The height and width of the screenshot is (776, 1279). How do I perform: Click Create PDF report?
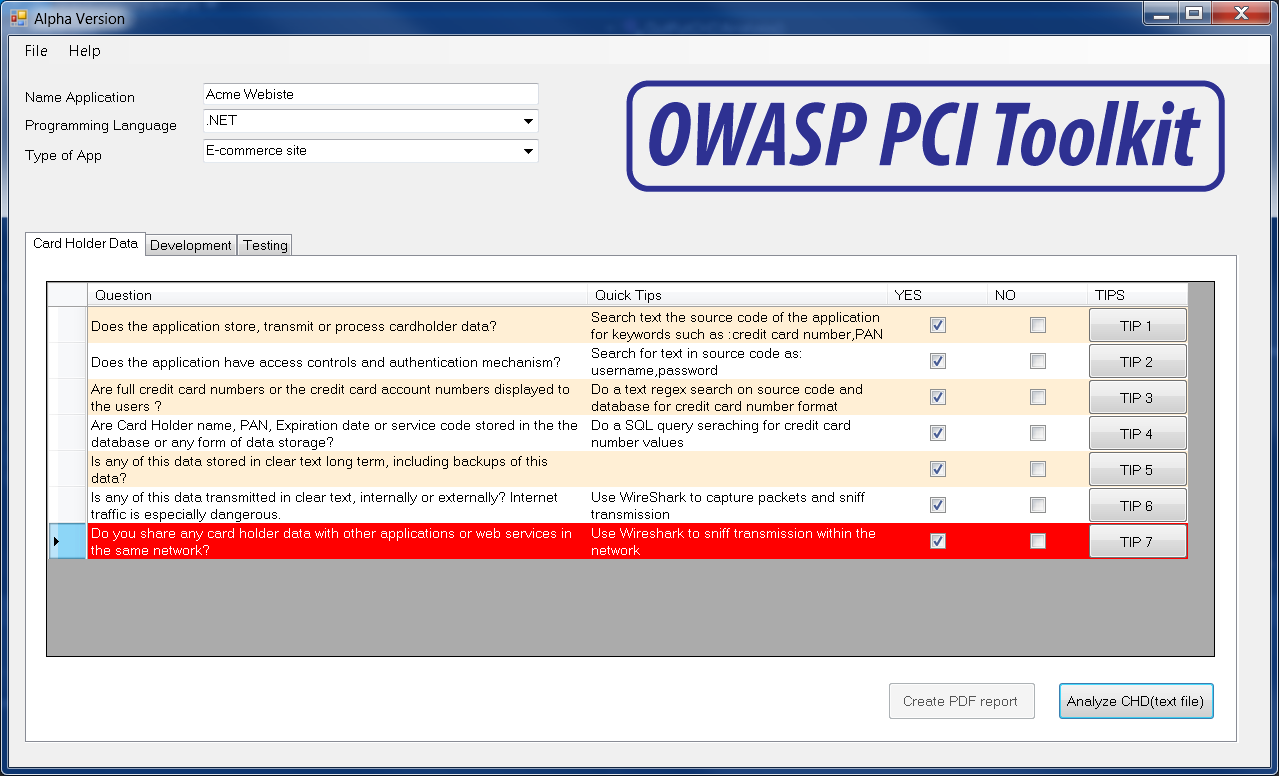click(x=961, y=701)
